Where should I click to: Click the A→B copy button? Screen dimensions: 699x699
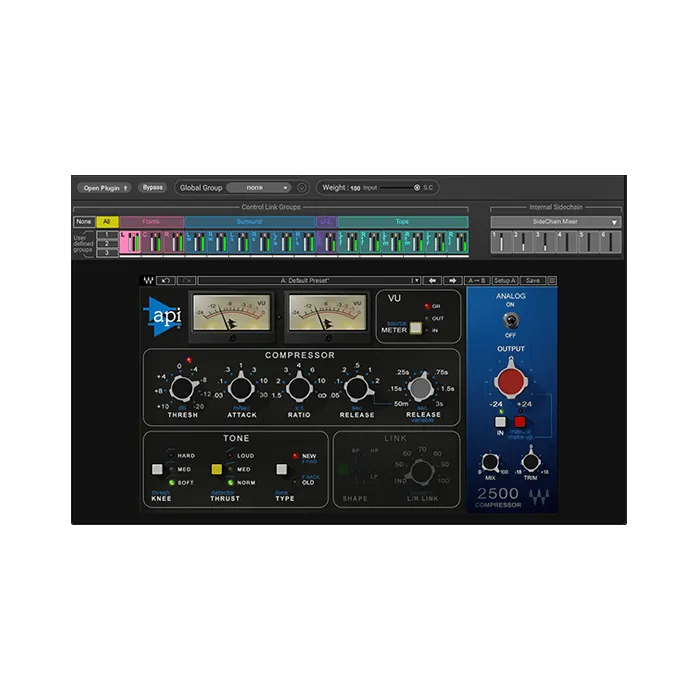pyautogui.click(x=477, y=280)
